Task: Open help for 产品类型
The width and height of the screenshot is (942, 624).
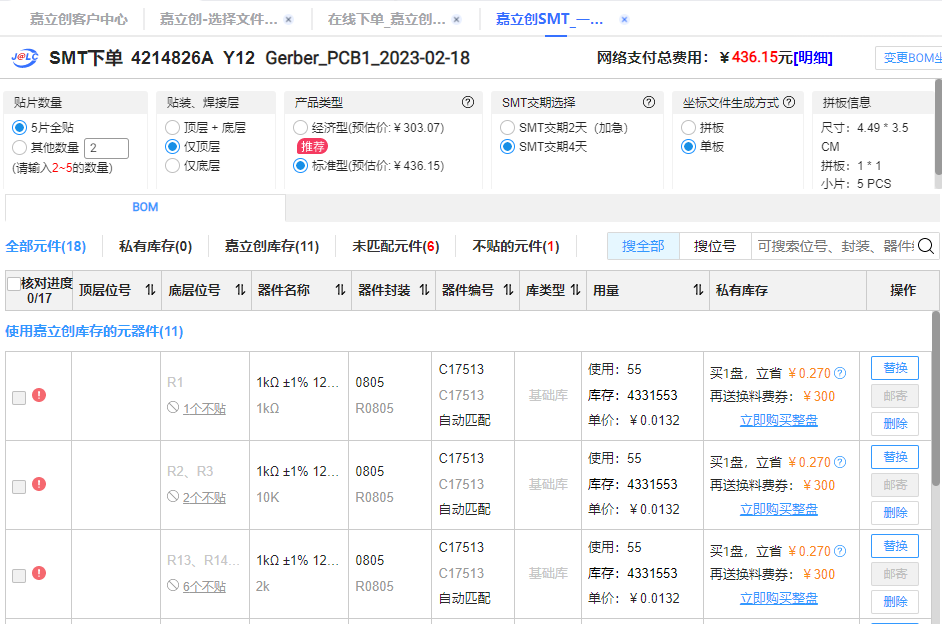Action: point(468,102)
